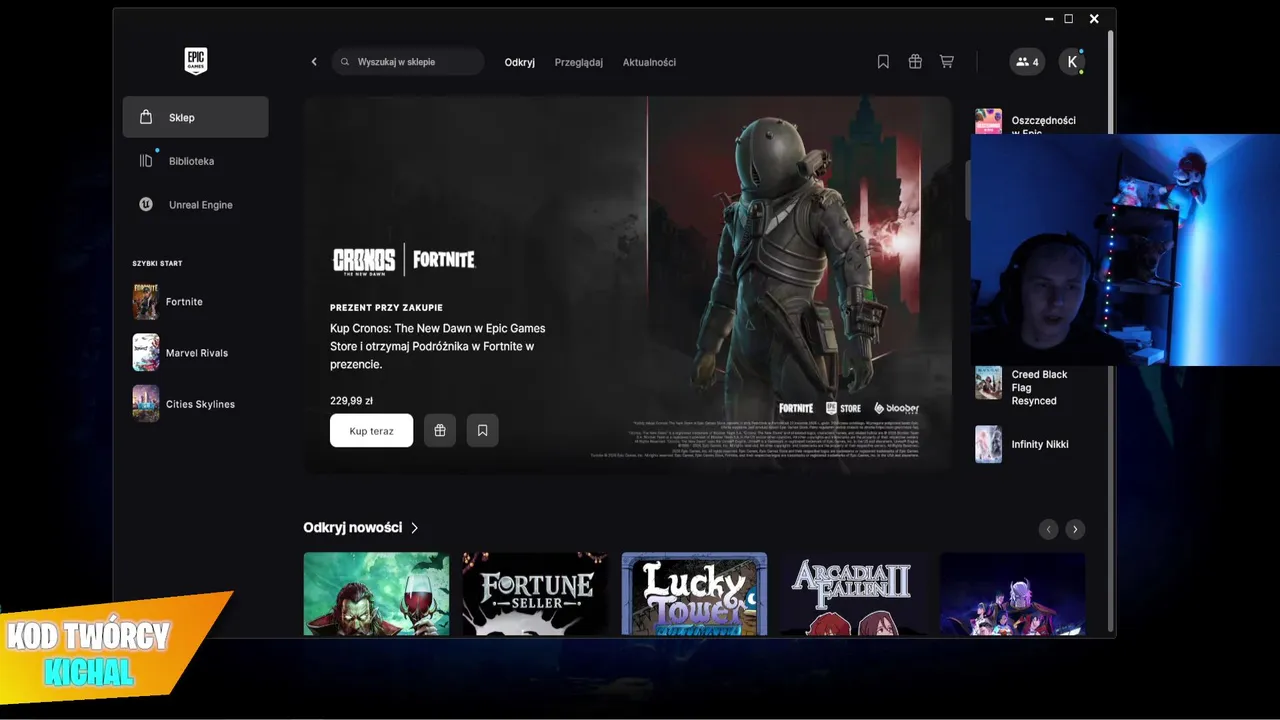This screenshot has height=720, width=1280.
Task: Expand Odkryj nowości with chevron arrow
Action: pyautogui.click(x=414, y=528)
